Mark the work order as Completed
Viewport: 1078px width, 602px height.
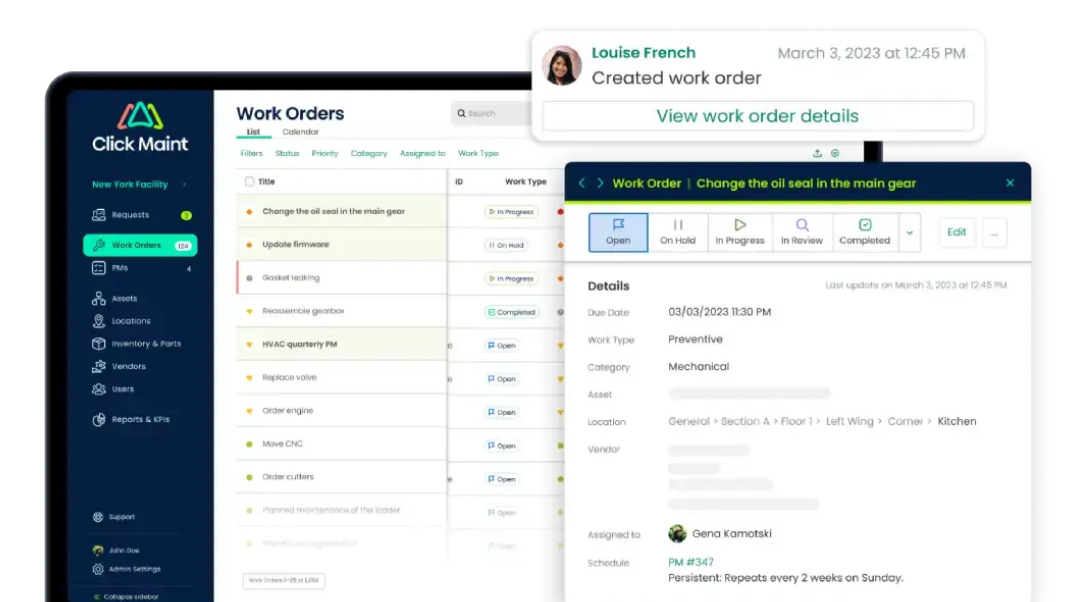[865, 232]
